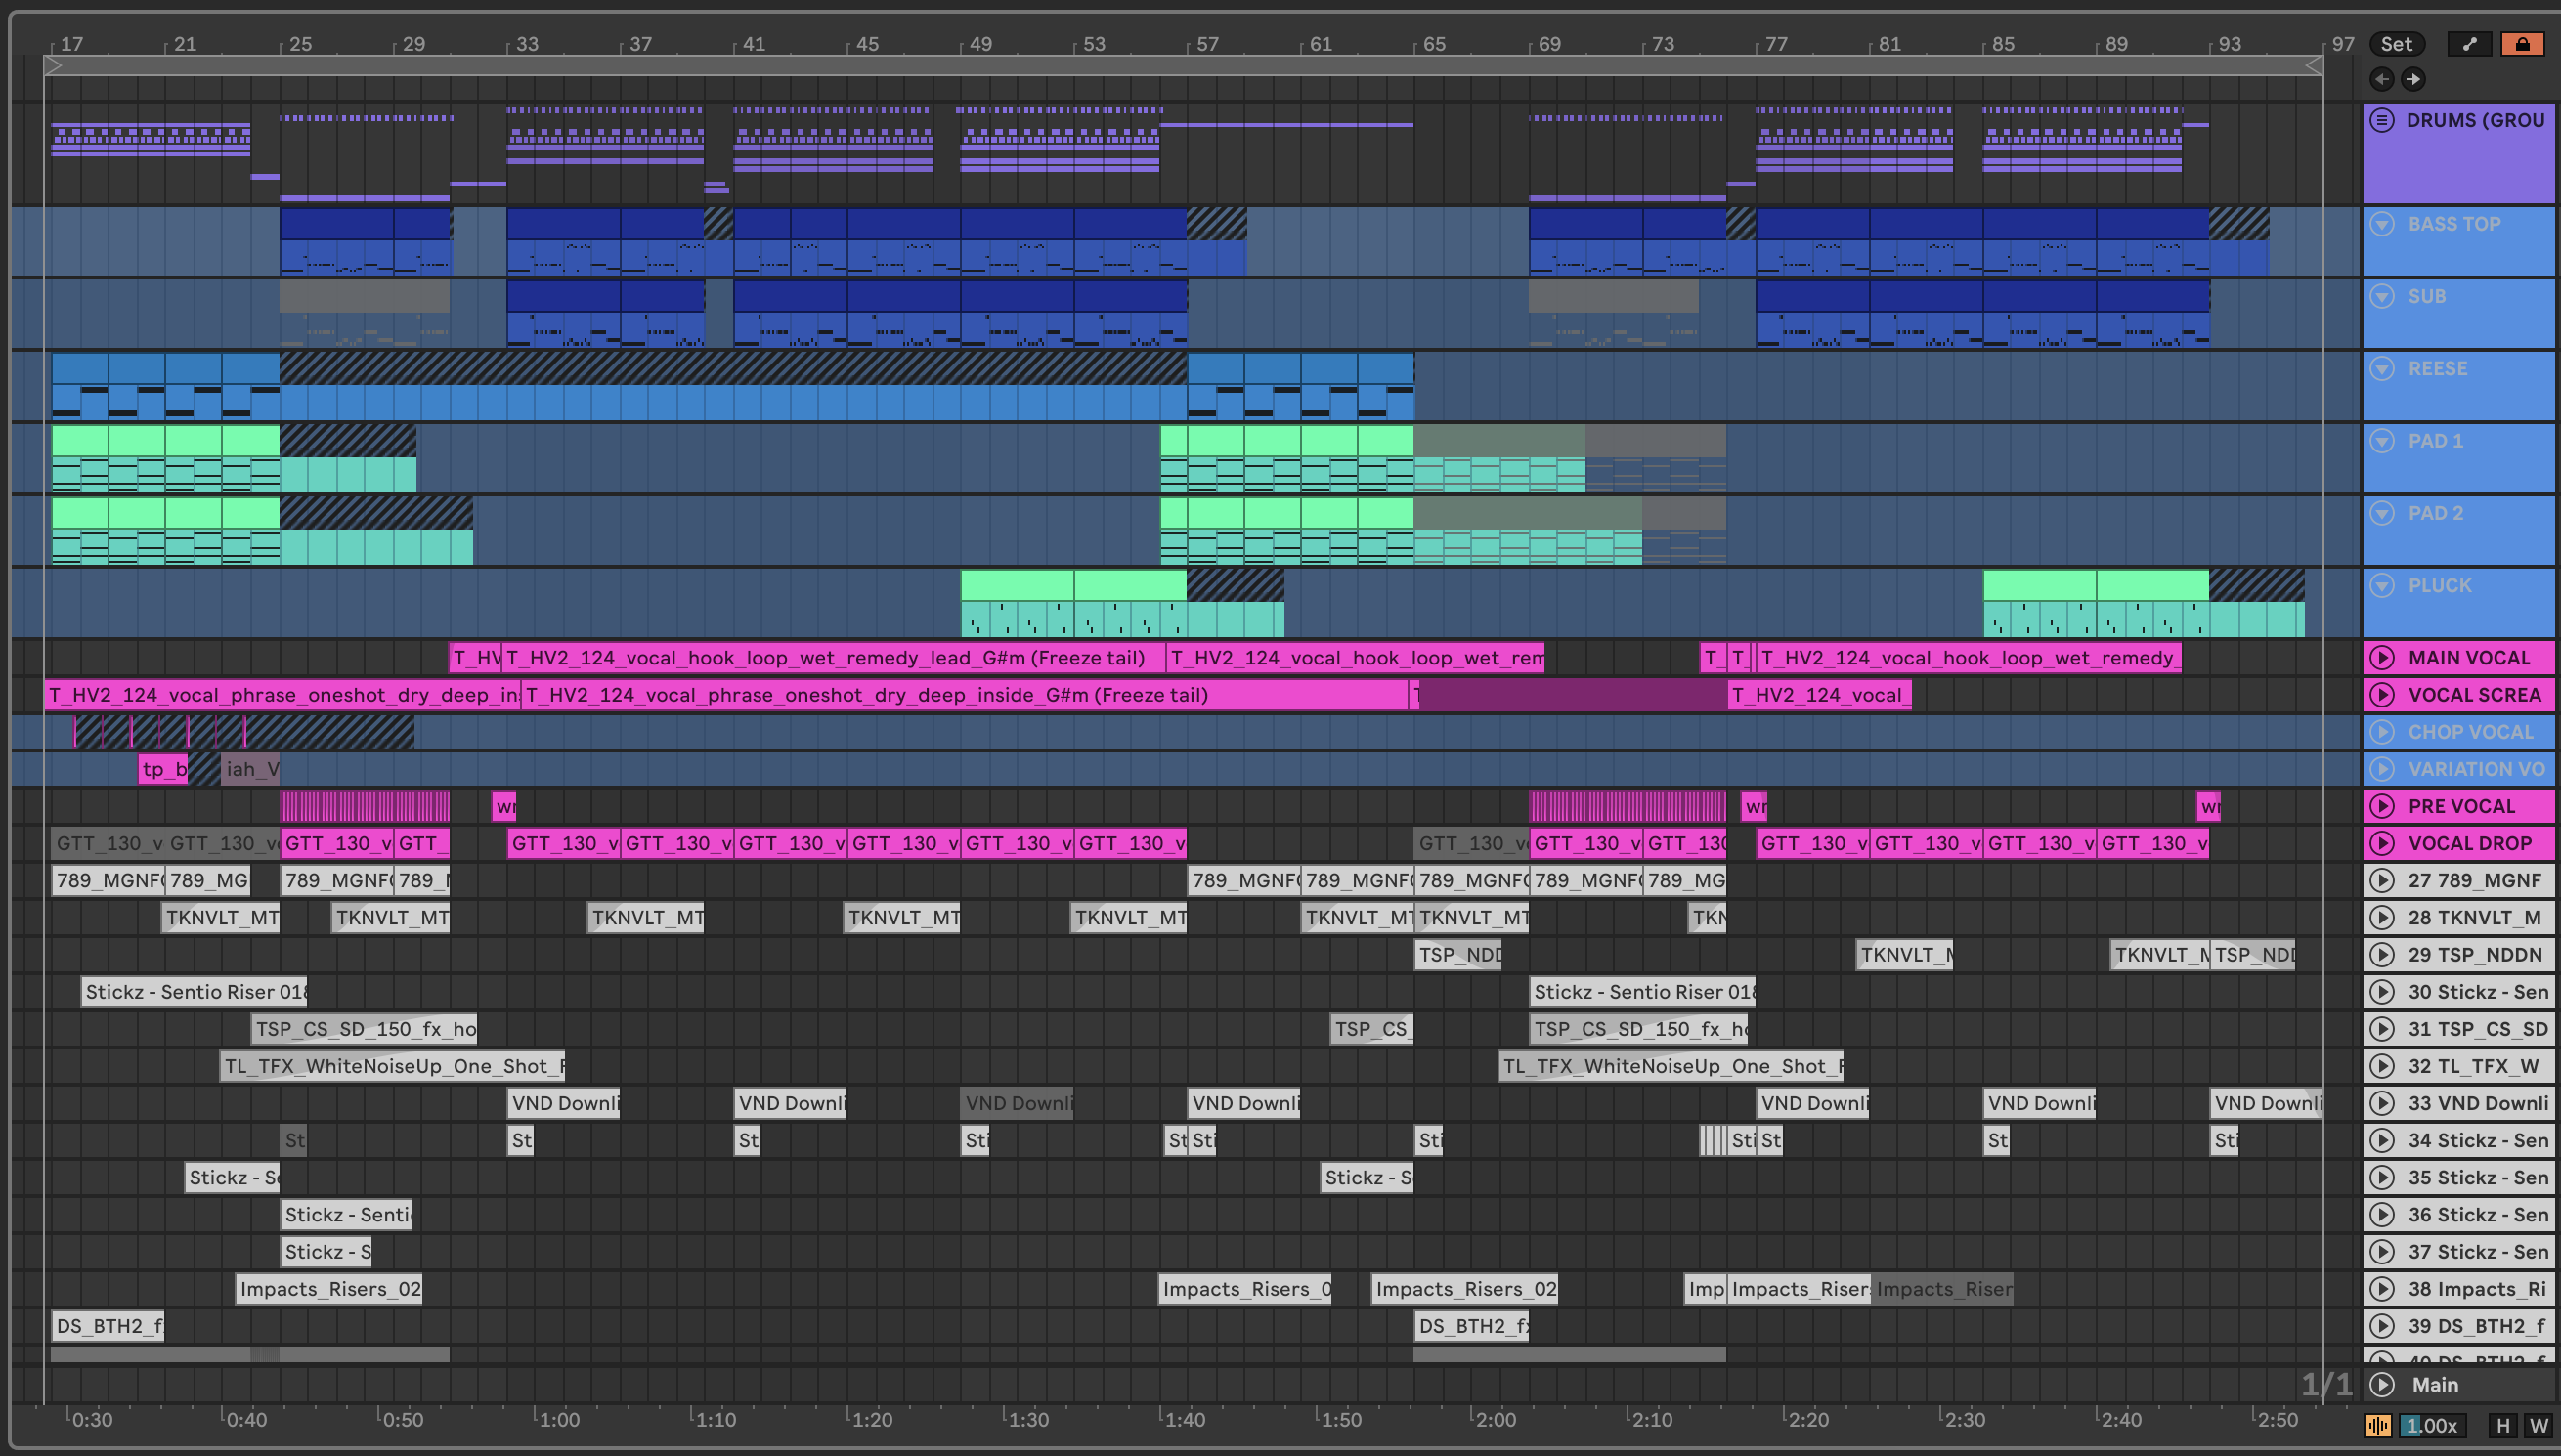This screenshot has width=2561, height=1456.
Task: Click the 37 Stickz - Sen track unfold icon
Action: click(2383, 1251)
